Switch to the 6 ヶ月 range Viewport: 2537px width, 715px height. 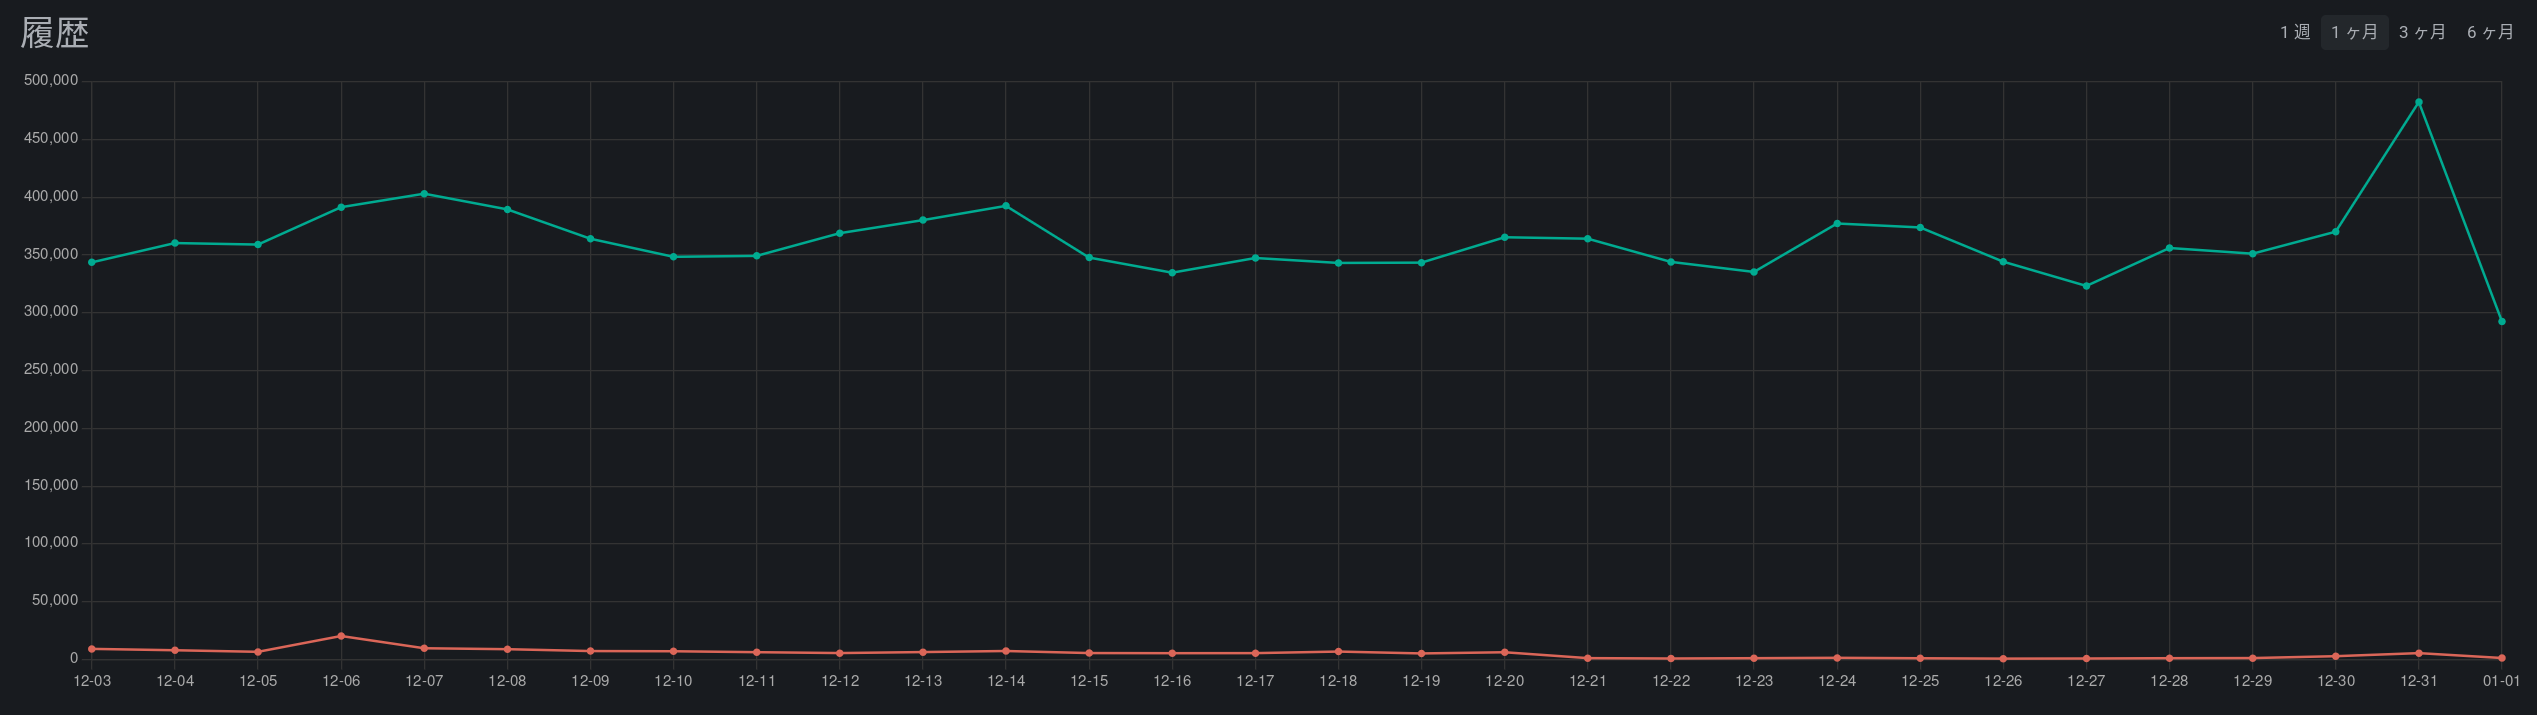point(2490,32)
